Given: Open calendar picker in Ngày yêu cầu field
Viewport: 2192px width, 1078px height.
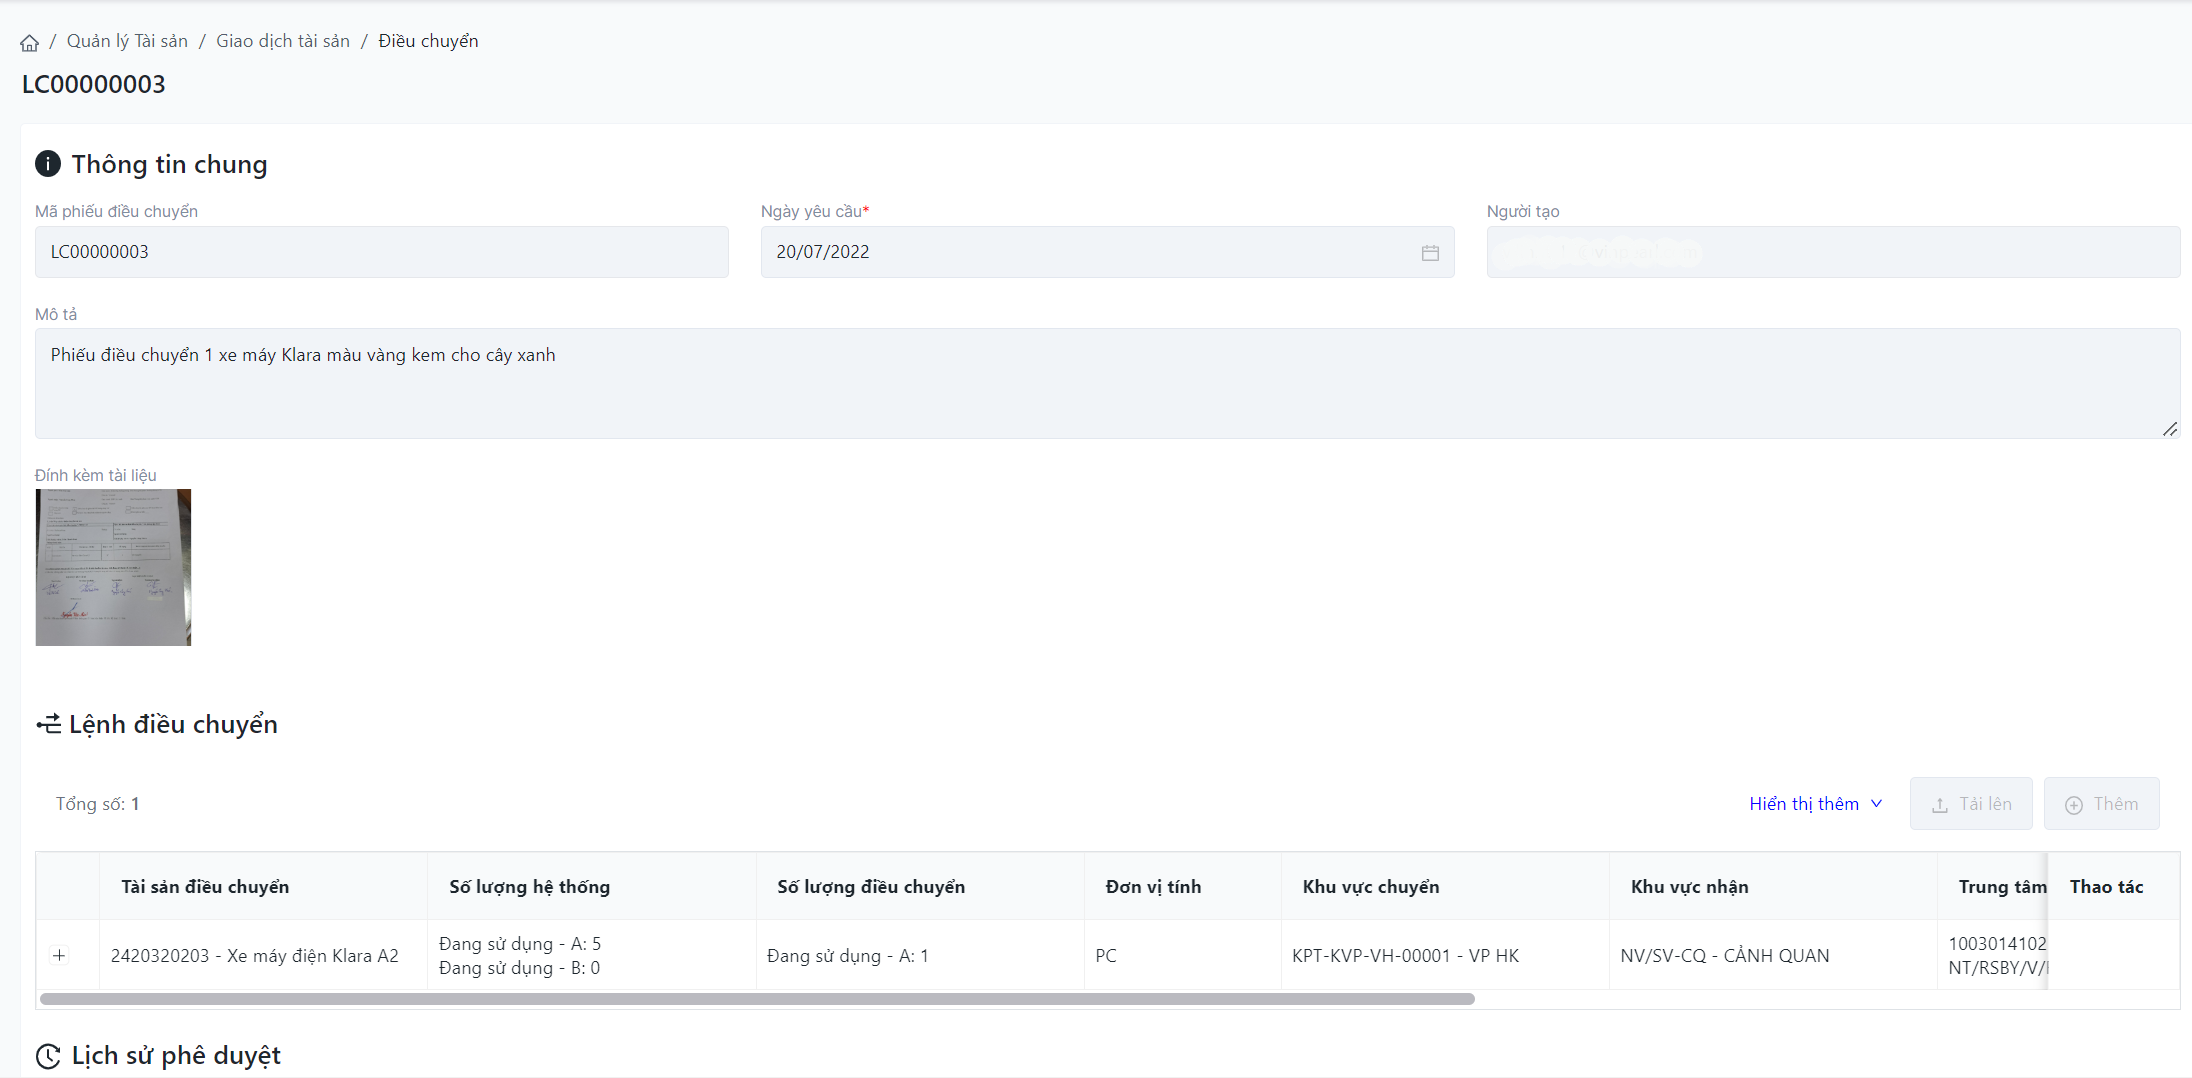Looking at the screenshot, I should [1430, 253].
